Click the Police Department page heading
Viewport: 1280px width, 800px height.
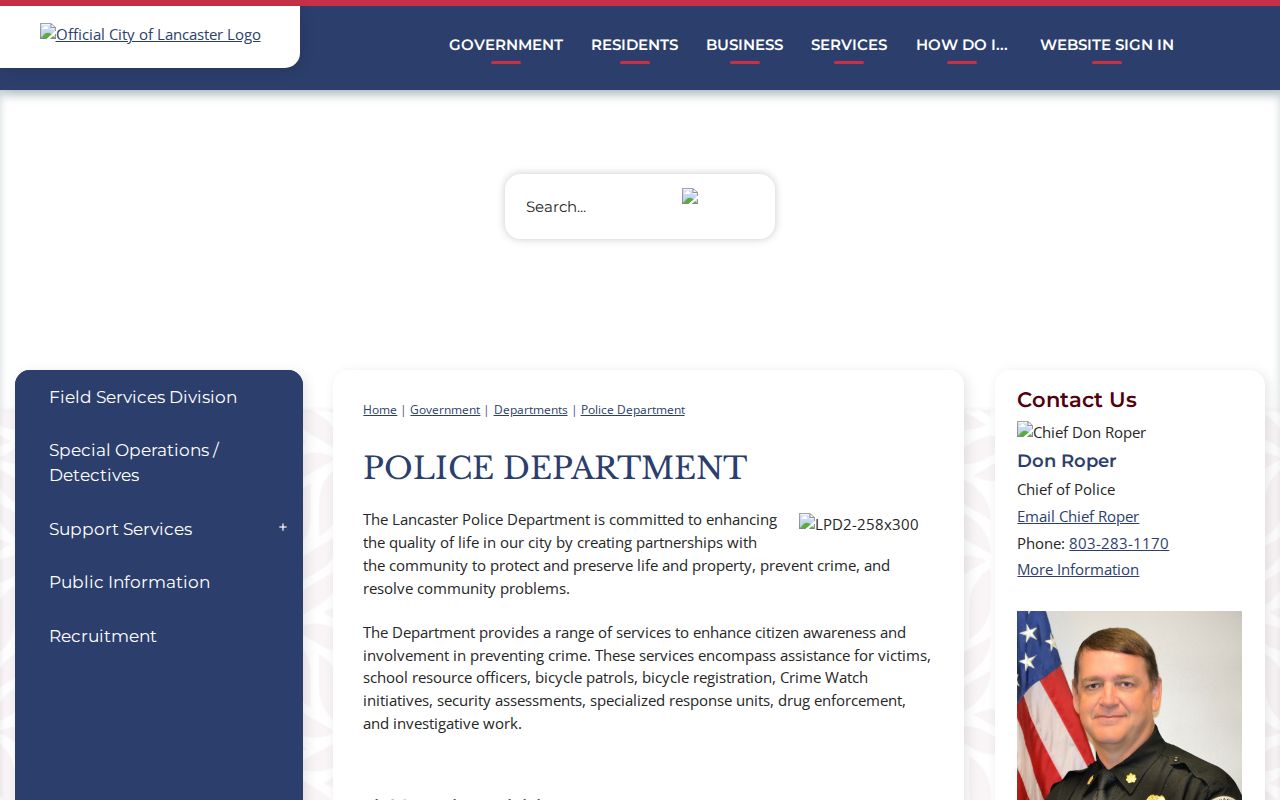(555, 468)
